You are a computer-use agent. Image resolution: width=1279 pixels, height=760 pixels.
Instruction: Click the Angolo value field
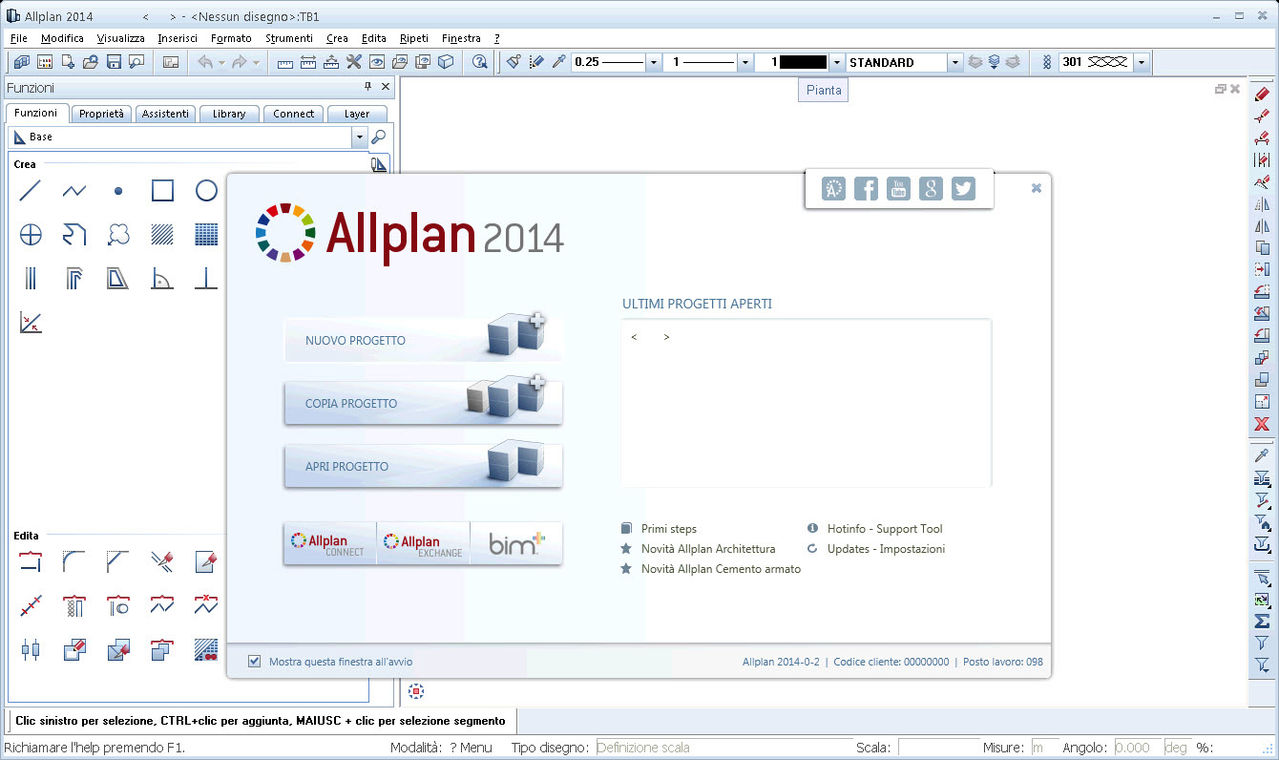[1136, 748]
